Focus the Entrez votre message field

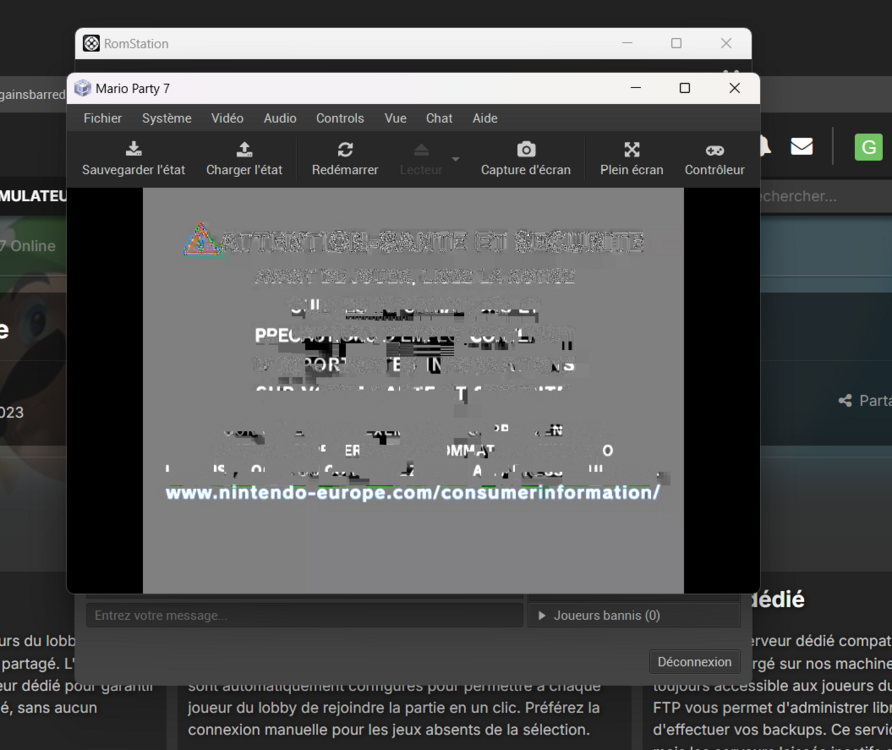tap(304, 616)
